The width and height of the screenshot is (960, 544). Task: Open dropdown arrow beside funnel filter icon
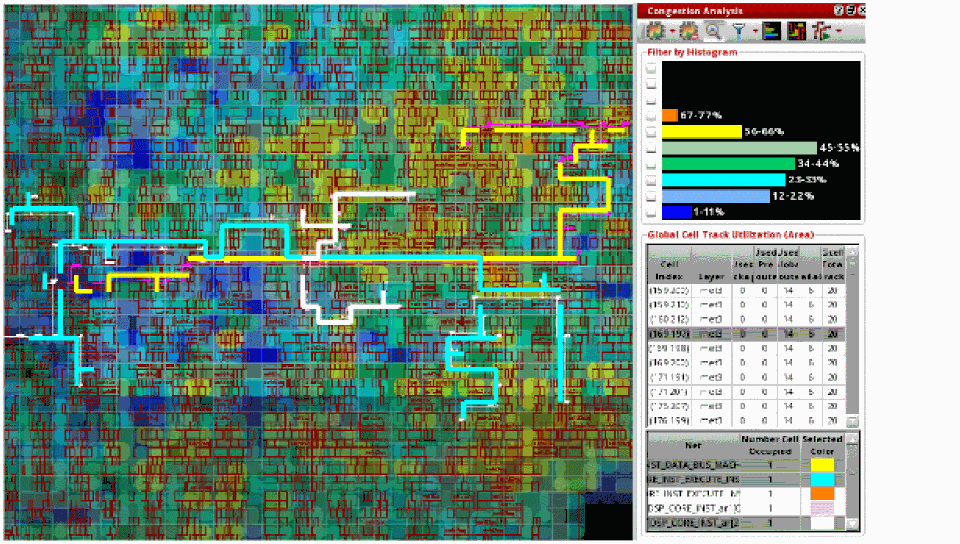[755, 31]
